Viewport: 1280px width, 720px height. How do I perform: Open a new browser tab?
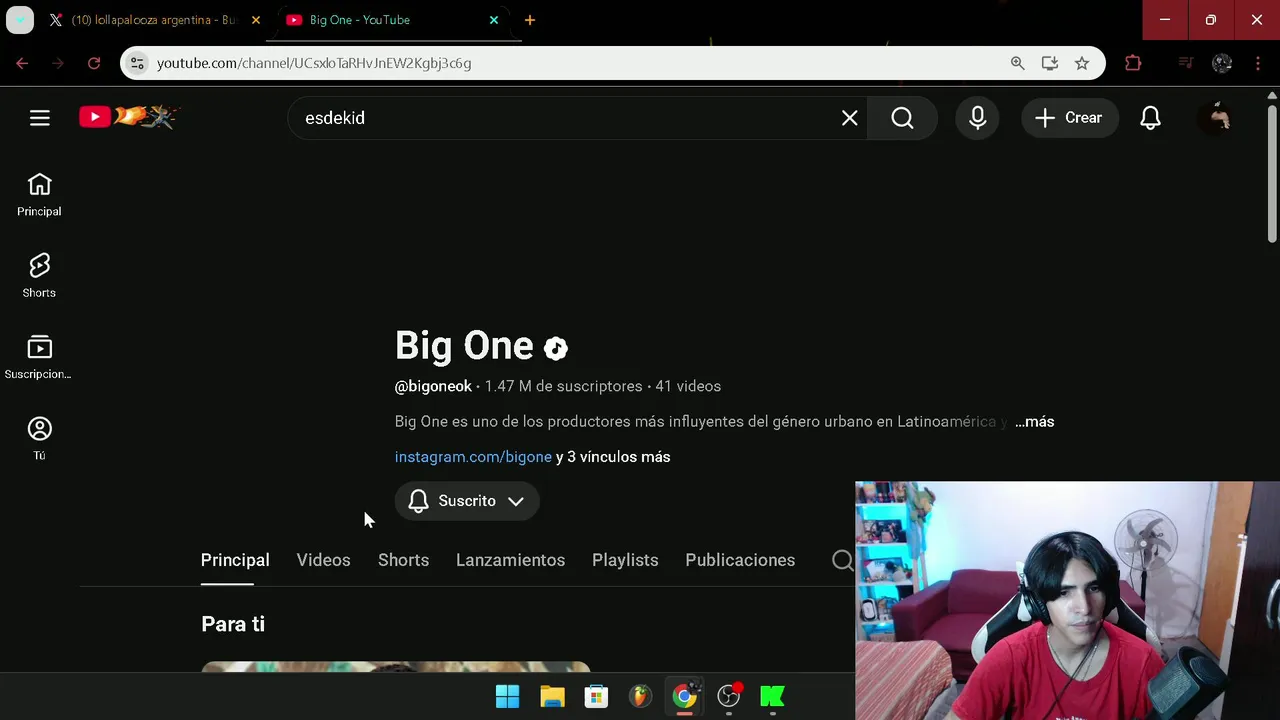[530, 20]
